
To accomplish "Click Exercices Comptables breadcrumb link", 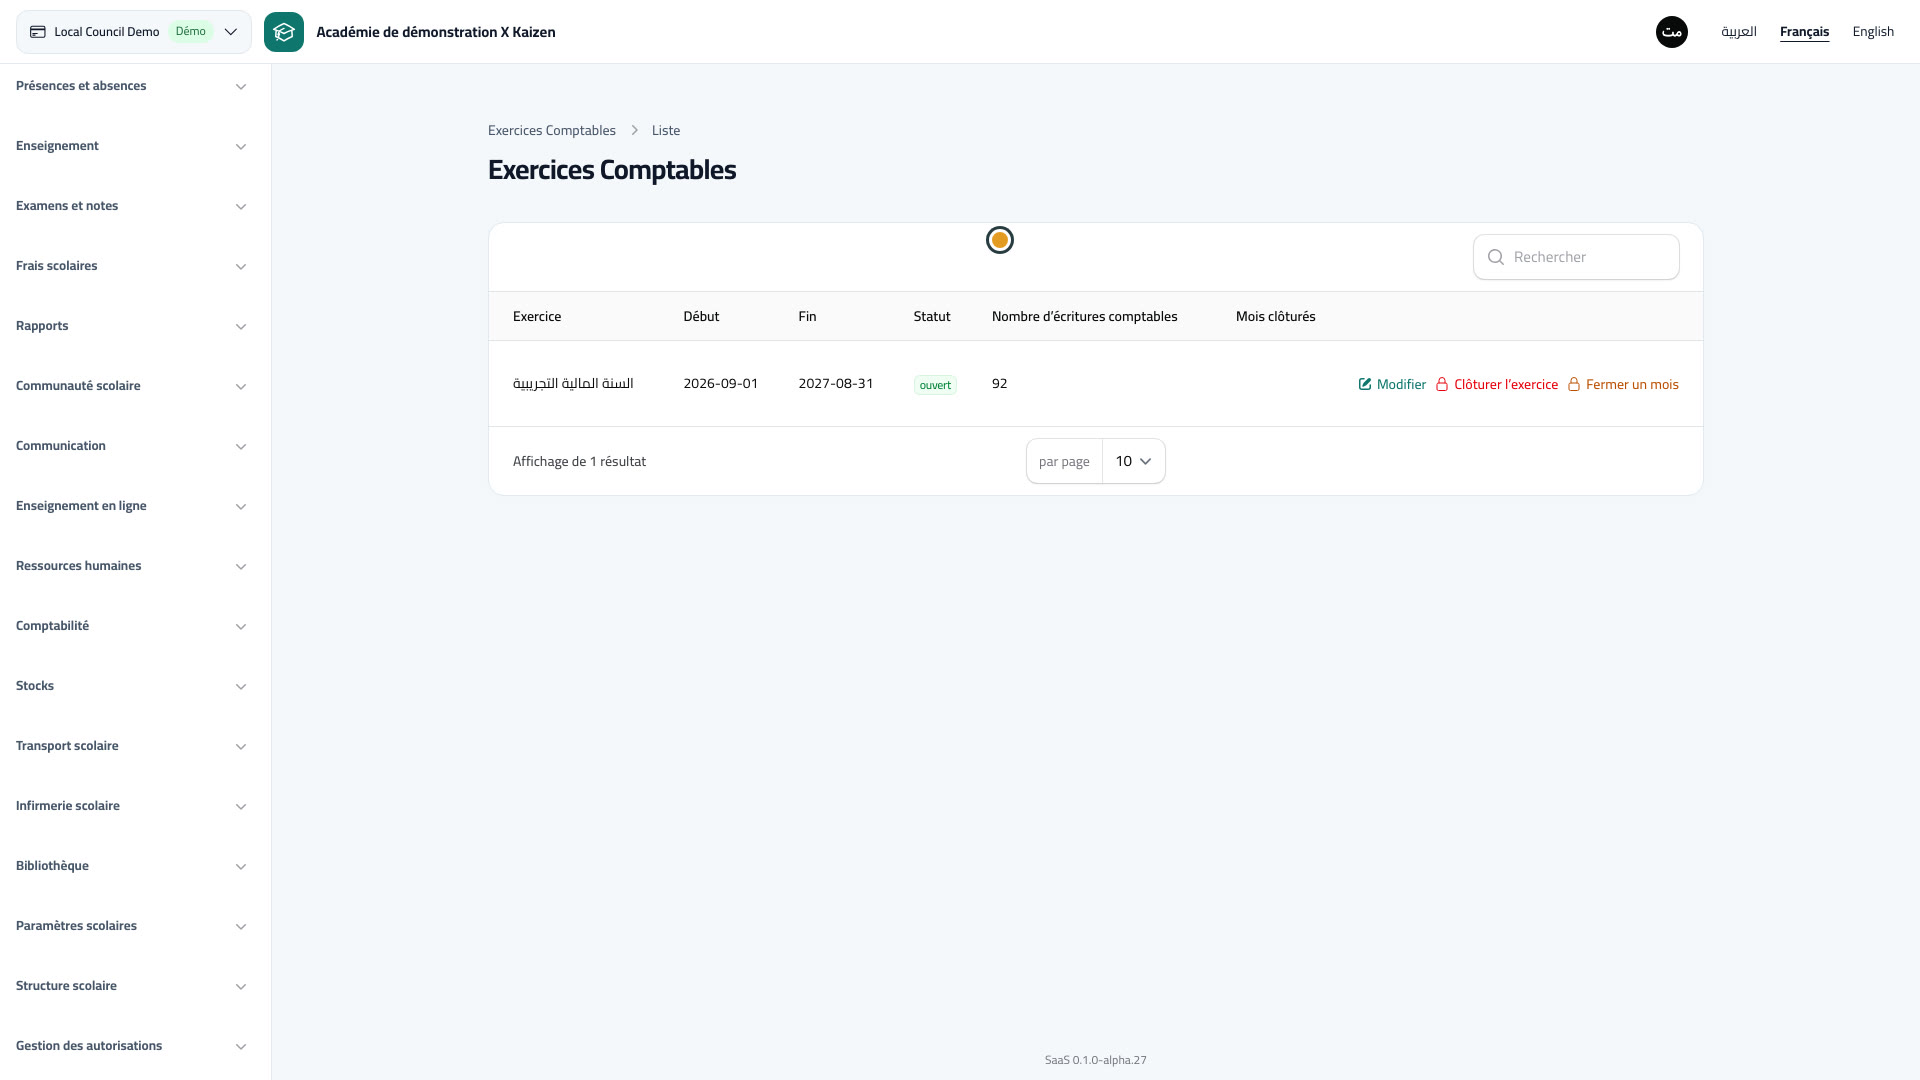I will (x=552, y=130).
